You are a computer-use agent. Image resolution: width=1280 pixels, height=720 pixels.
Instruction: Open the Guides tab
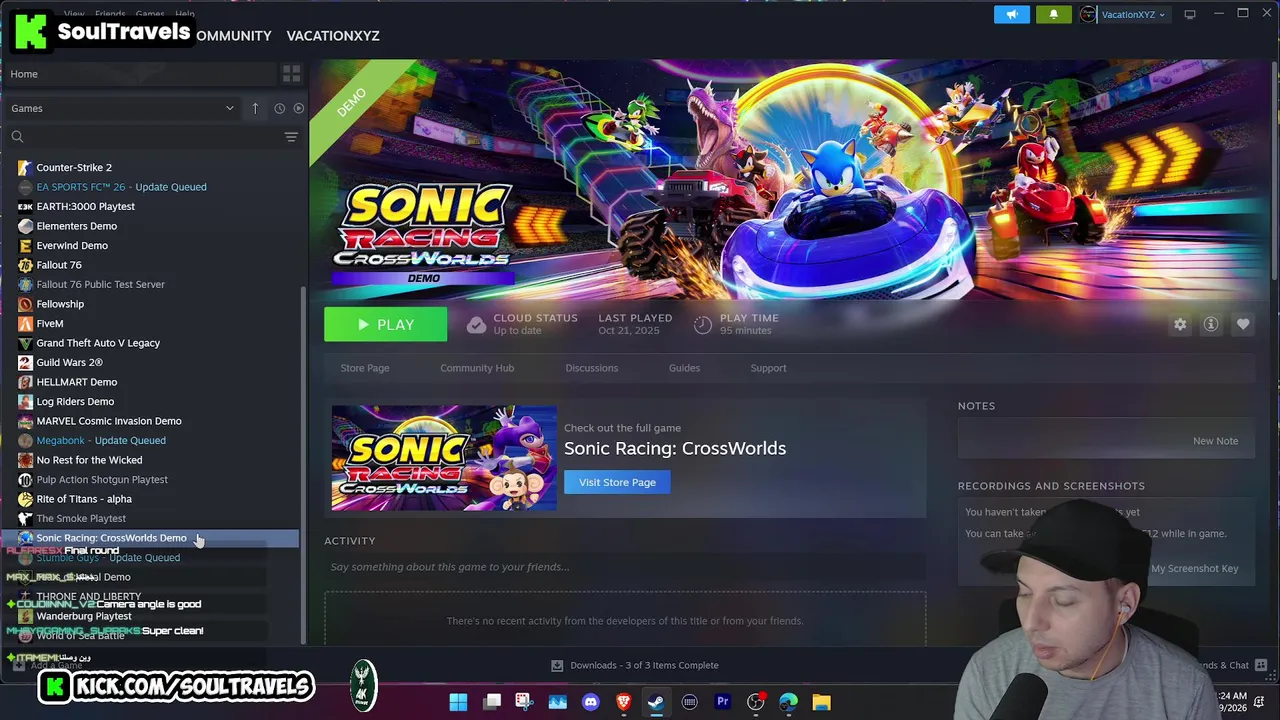[x=684, y=368]
